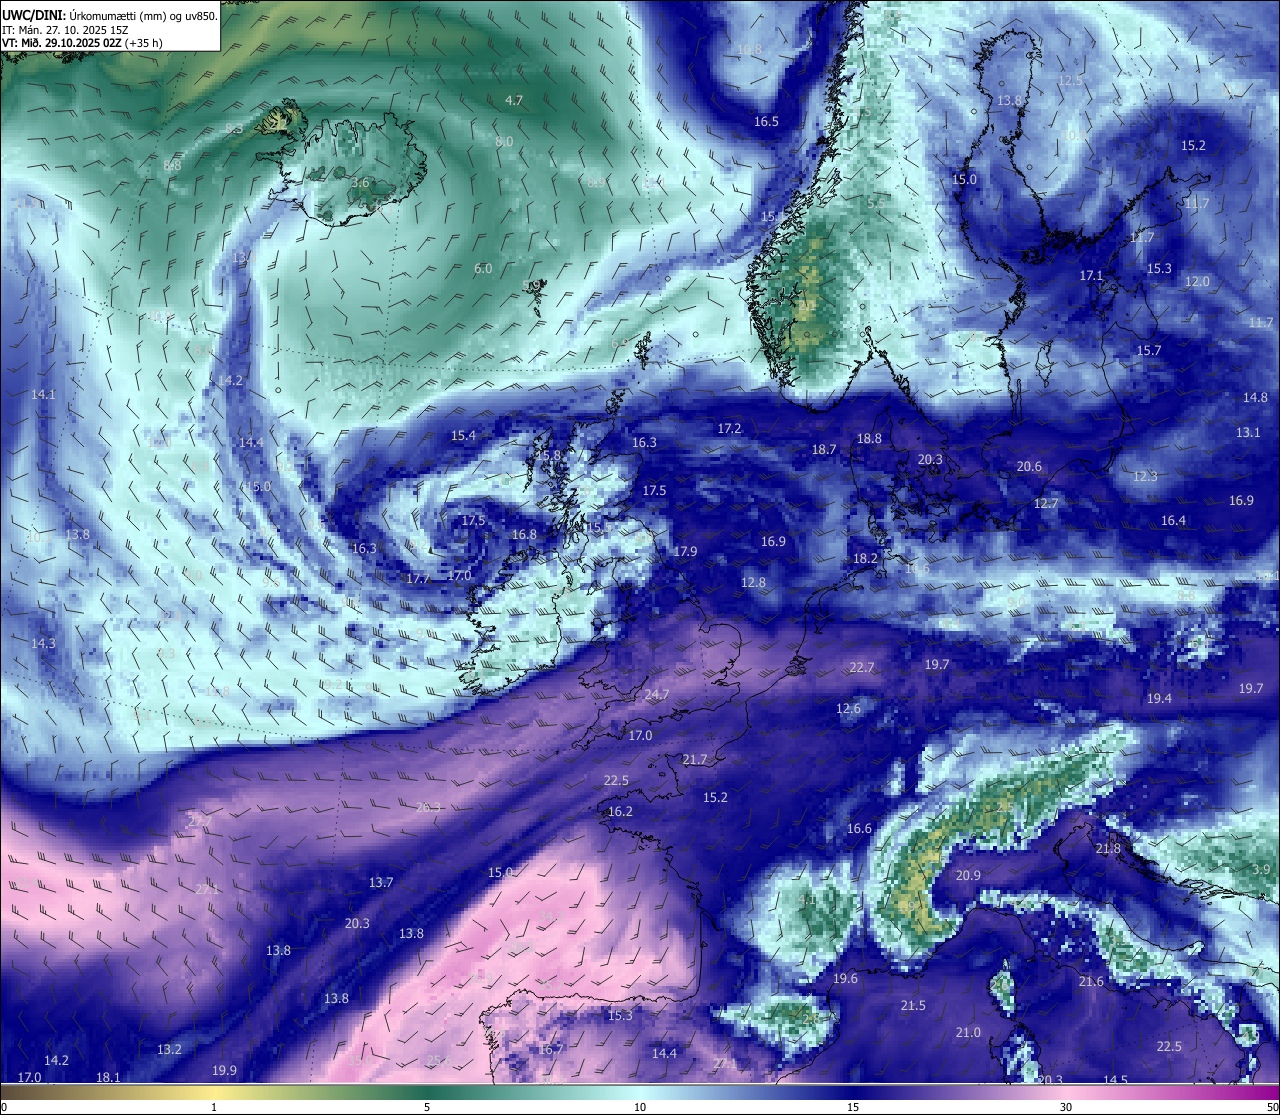Click the '19.6' value over southern France
This screenshot has width=1280, height=1115.
click(845, 978)
